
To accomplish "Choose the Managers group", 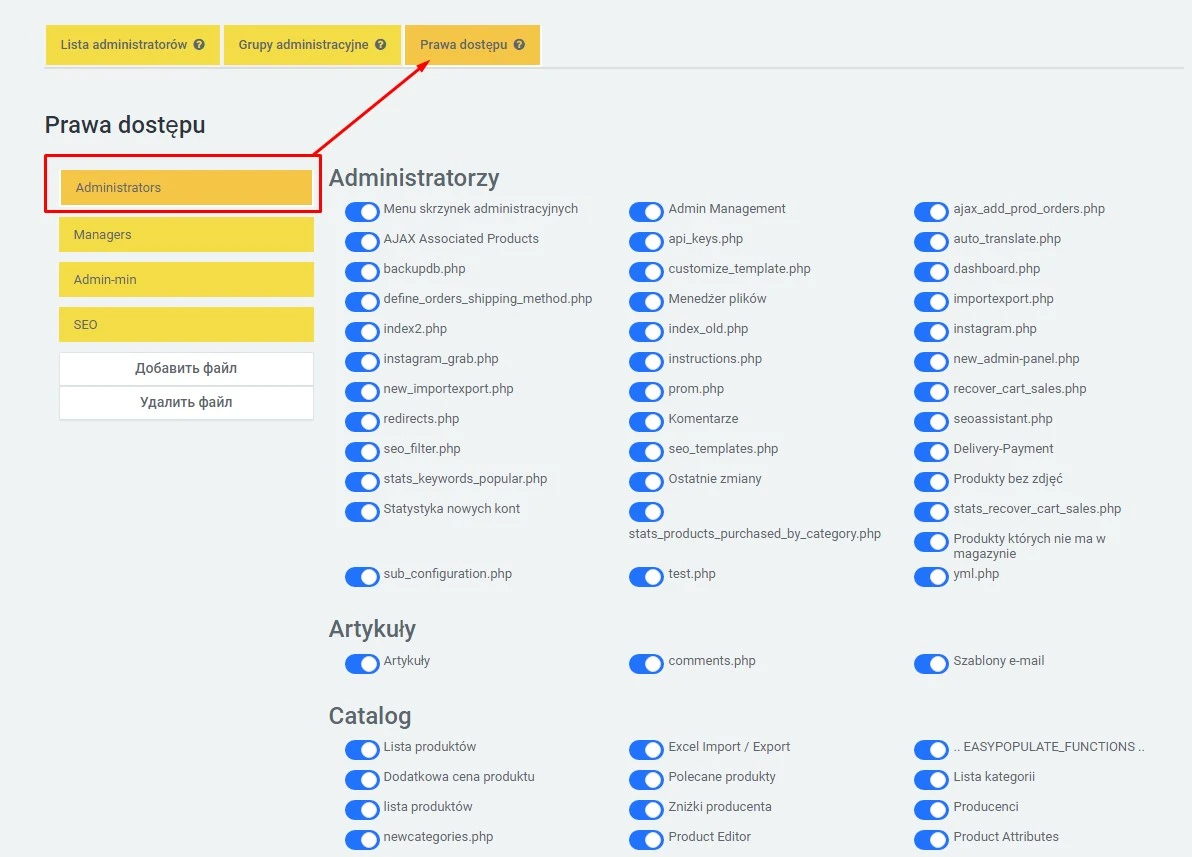I will pyautogui.click(x=186, y=235).
